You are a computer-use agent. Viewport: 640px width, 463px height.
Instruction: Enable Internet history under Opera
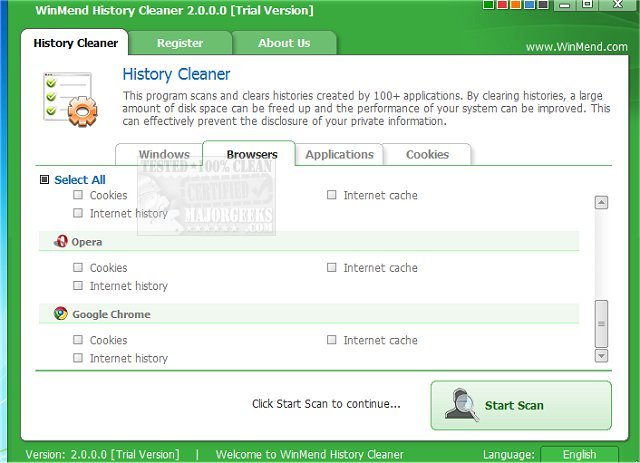[x=78, y=285]
